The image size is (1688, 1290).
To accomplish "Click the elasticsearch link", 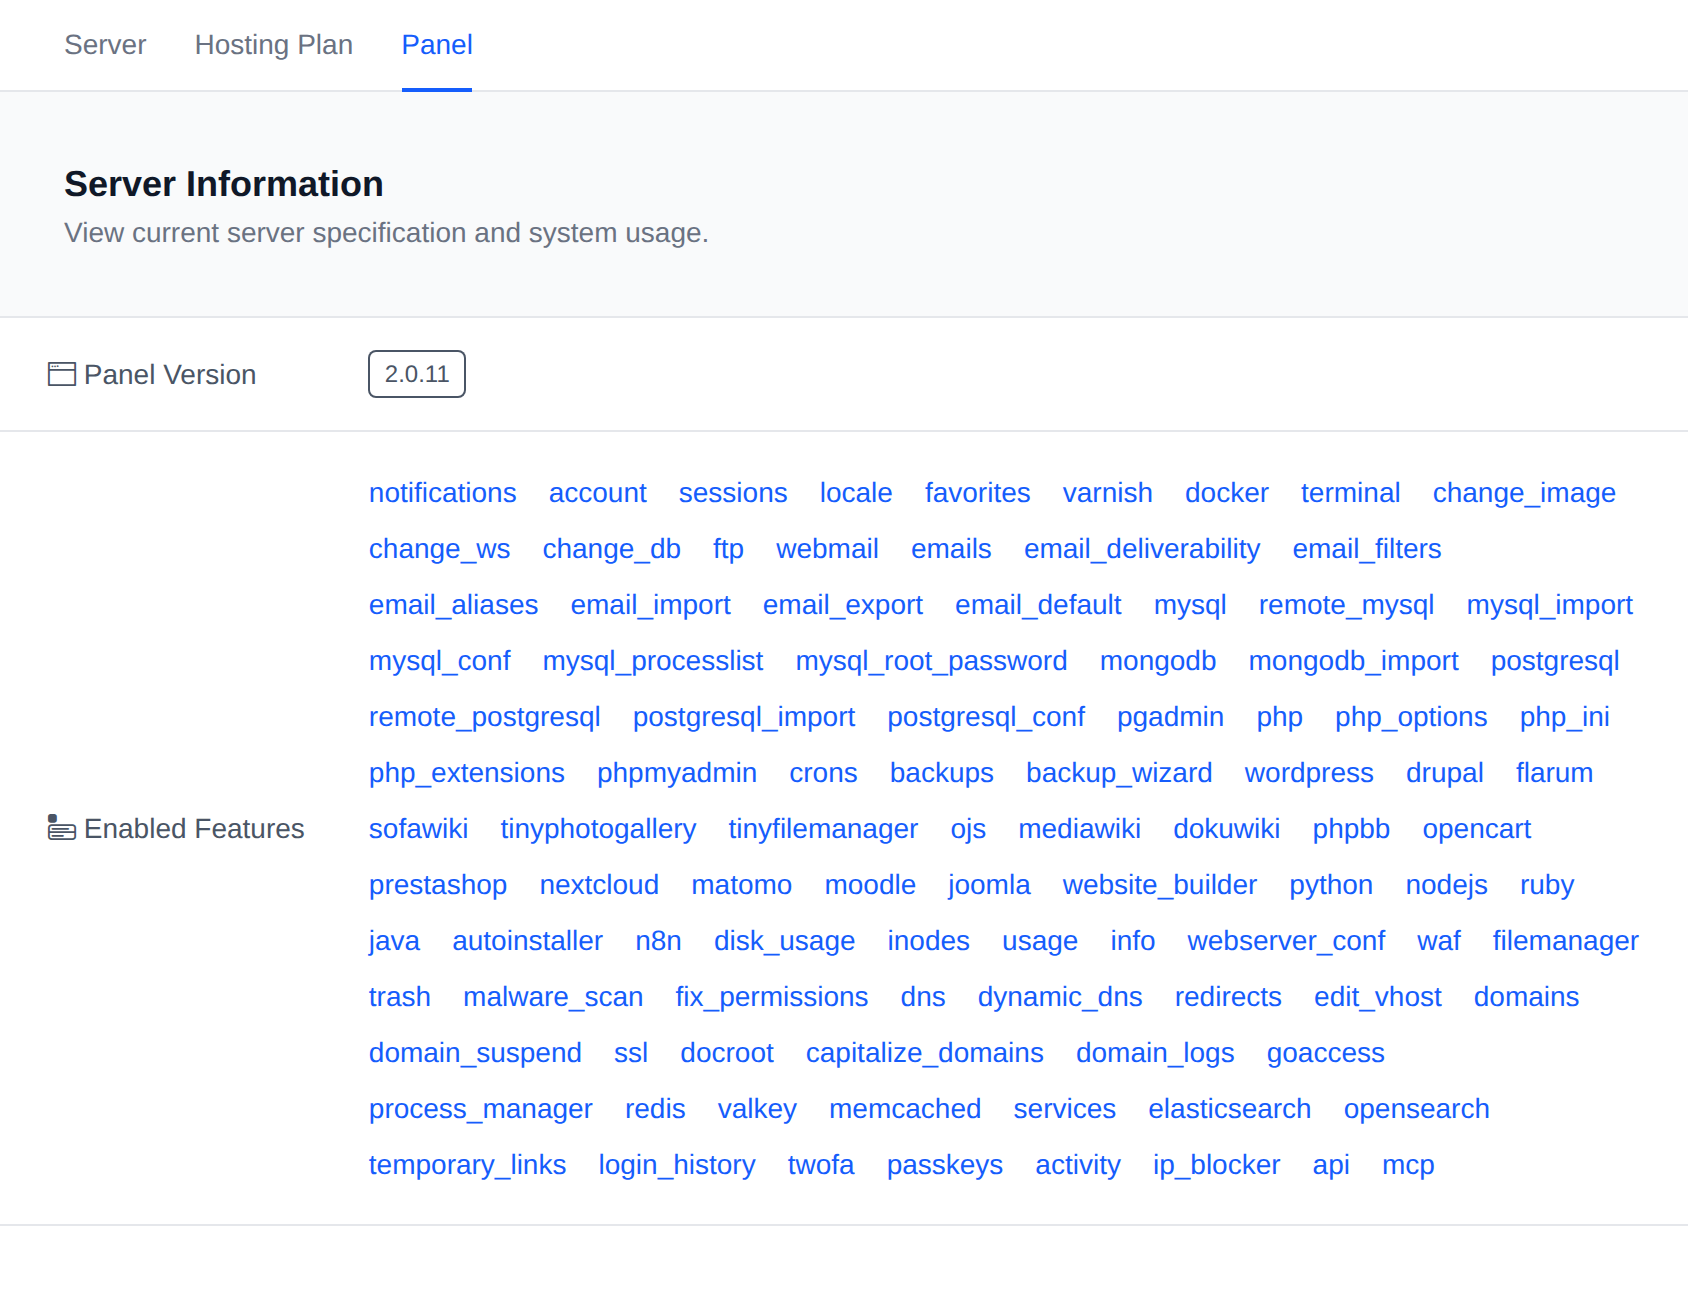I will (x=1229, y=1109).
